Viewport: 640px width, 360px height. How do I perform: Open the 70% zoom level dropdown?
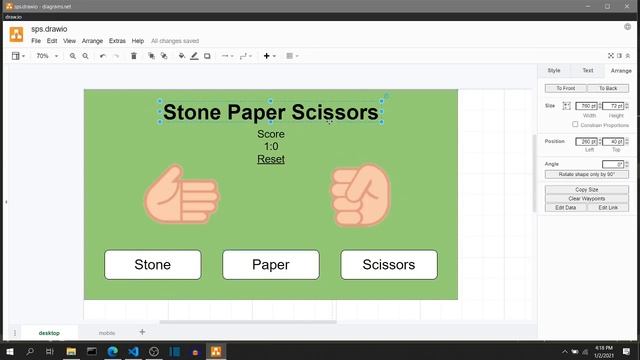[47, 56]
